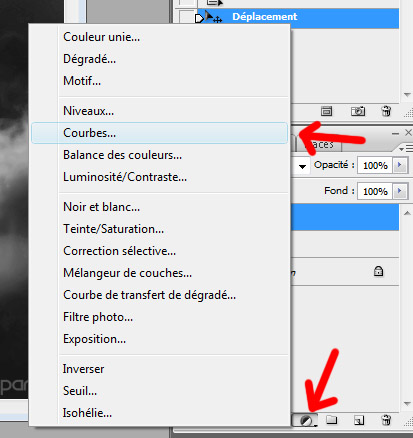Screen dimensions: 413x438
Task: Click the History panel scroll-down arrow
Action: 407,95
